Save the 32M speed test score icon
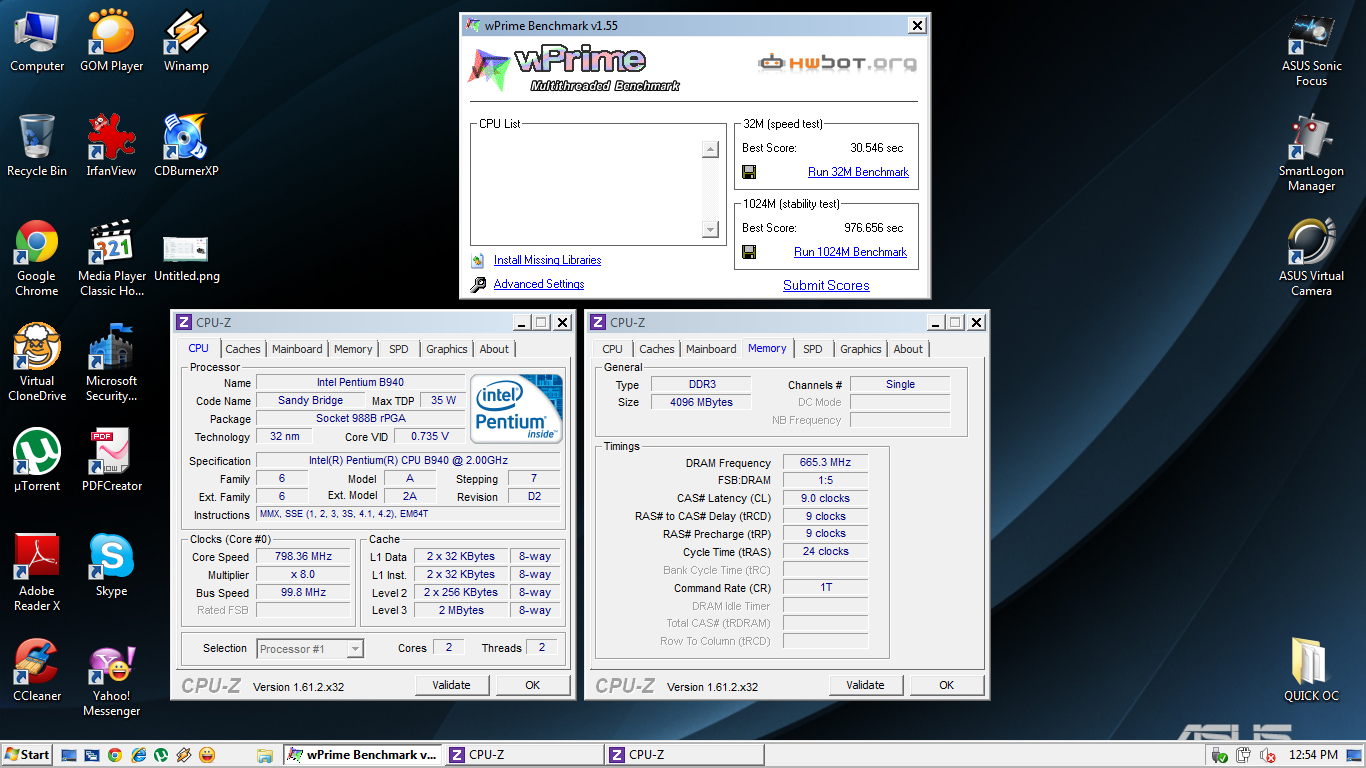1366x768 pixels. tap(749, 172)
